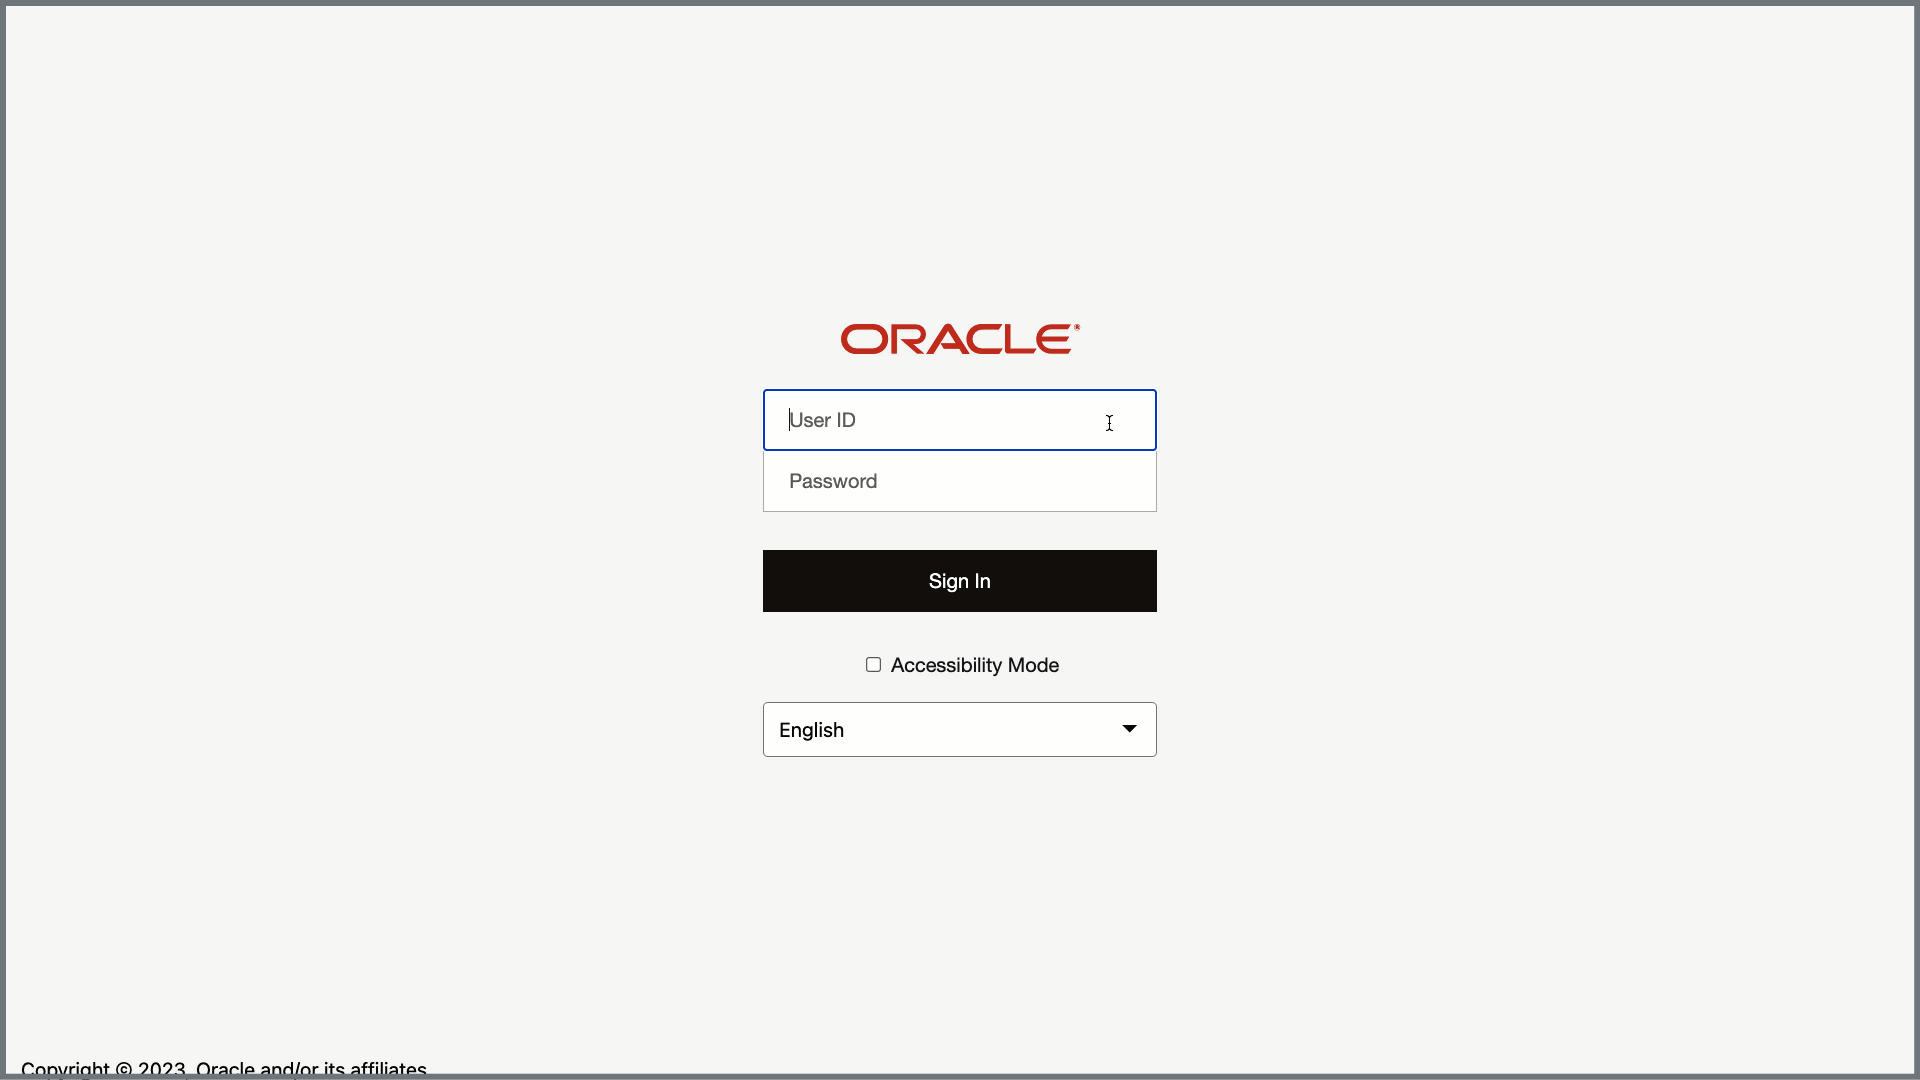Click into the Password field

pyautogui.click(x=959, y=481)
